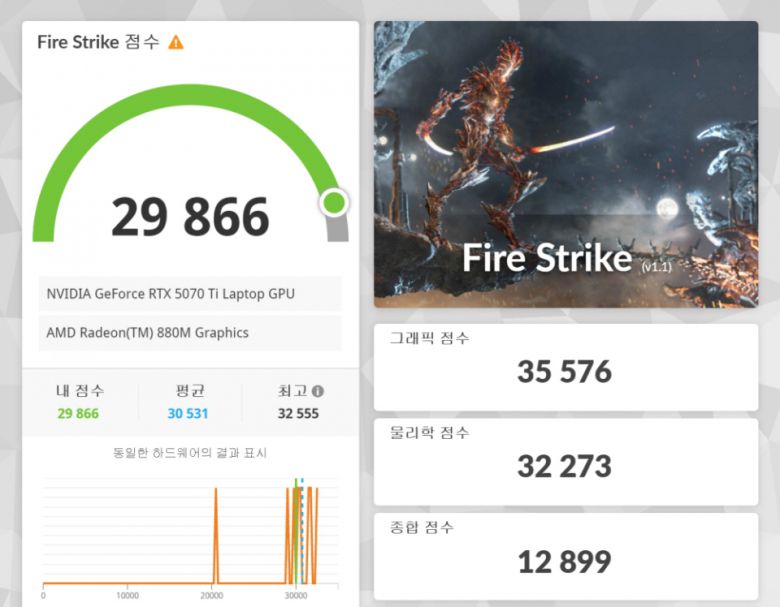
Task: Click the Fire Strike (v1.1) title text
Action: coord(567,259)
